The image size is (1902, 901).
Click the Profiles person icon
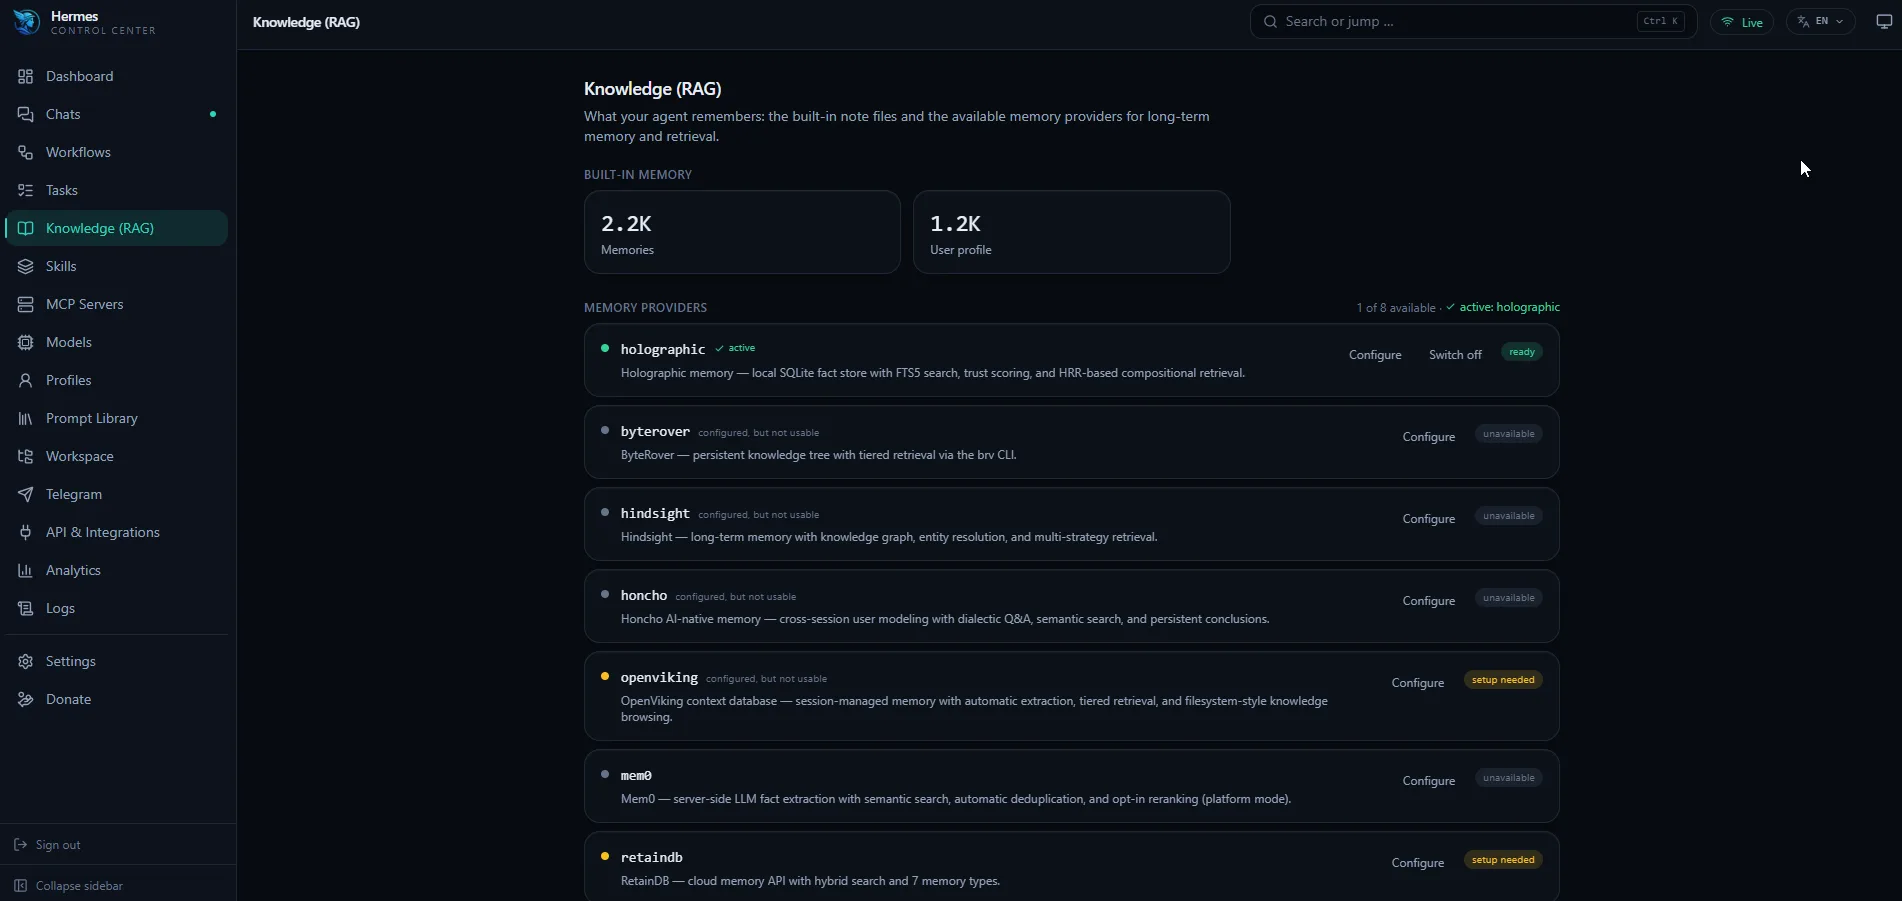point(25,380)
